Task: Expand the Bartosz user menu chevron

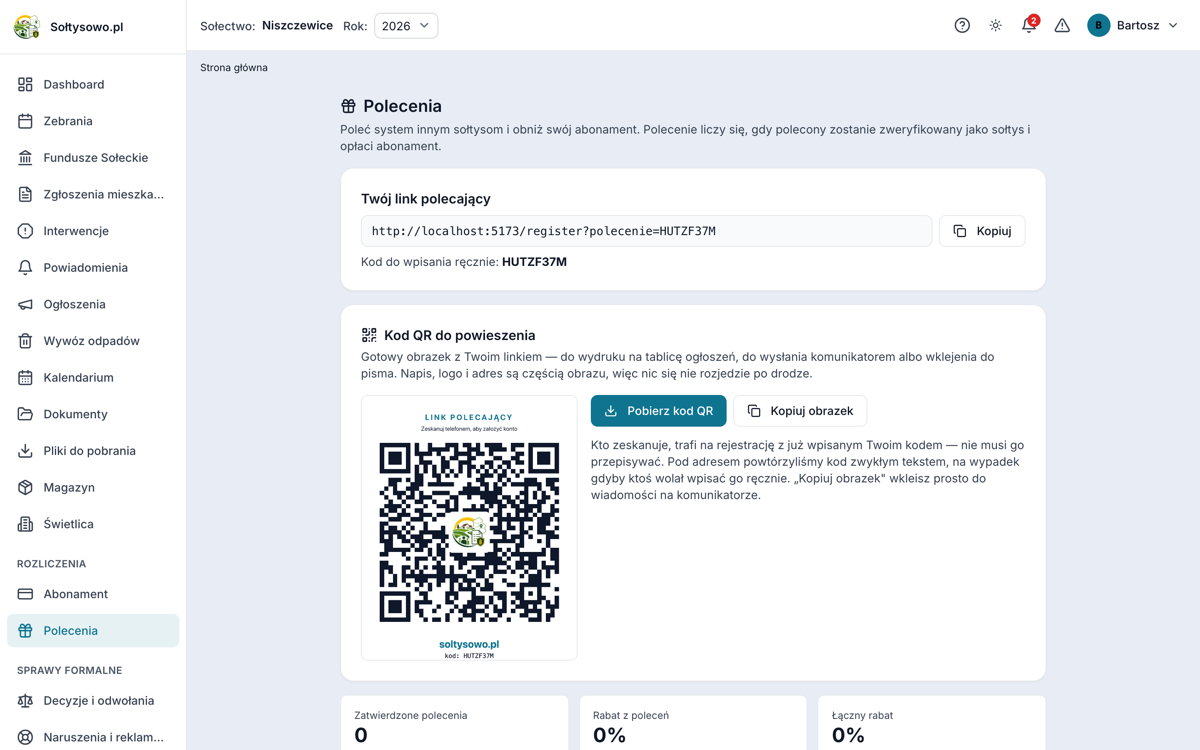Action: 1173,26
